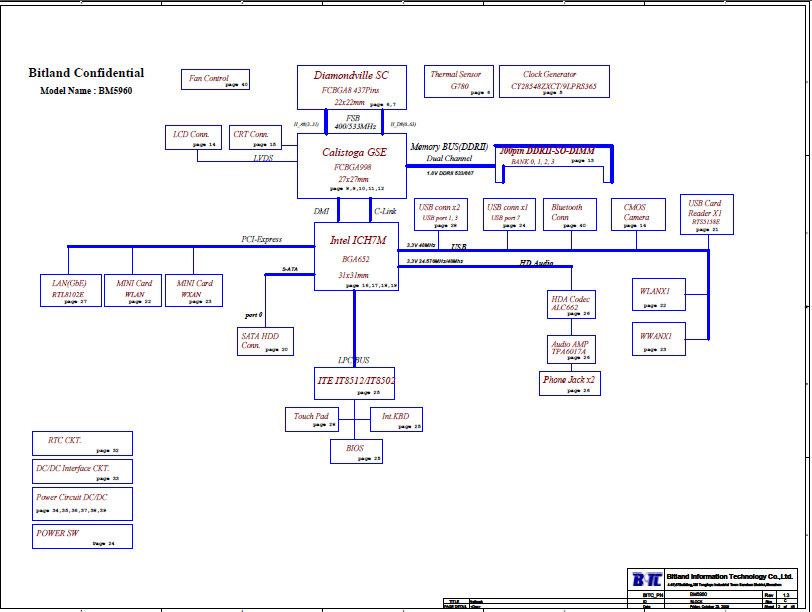Click the USB conn x1 block
The image size is (812, 612).
pos(509,214)
